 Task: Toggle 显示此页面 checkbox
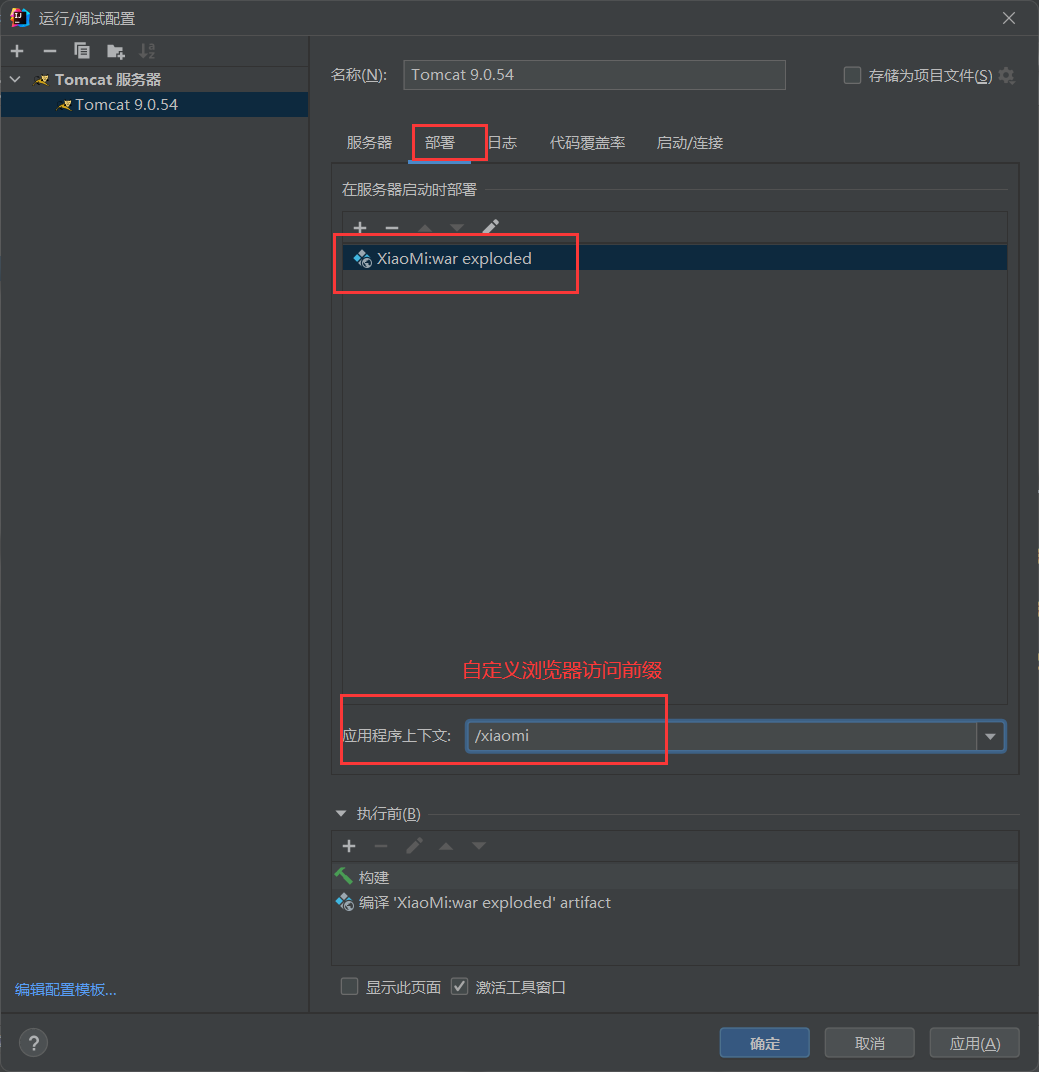tap(349, 987)
